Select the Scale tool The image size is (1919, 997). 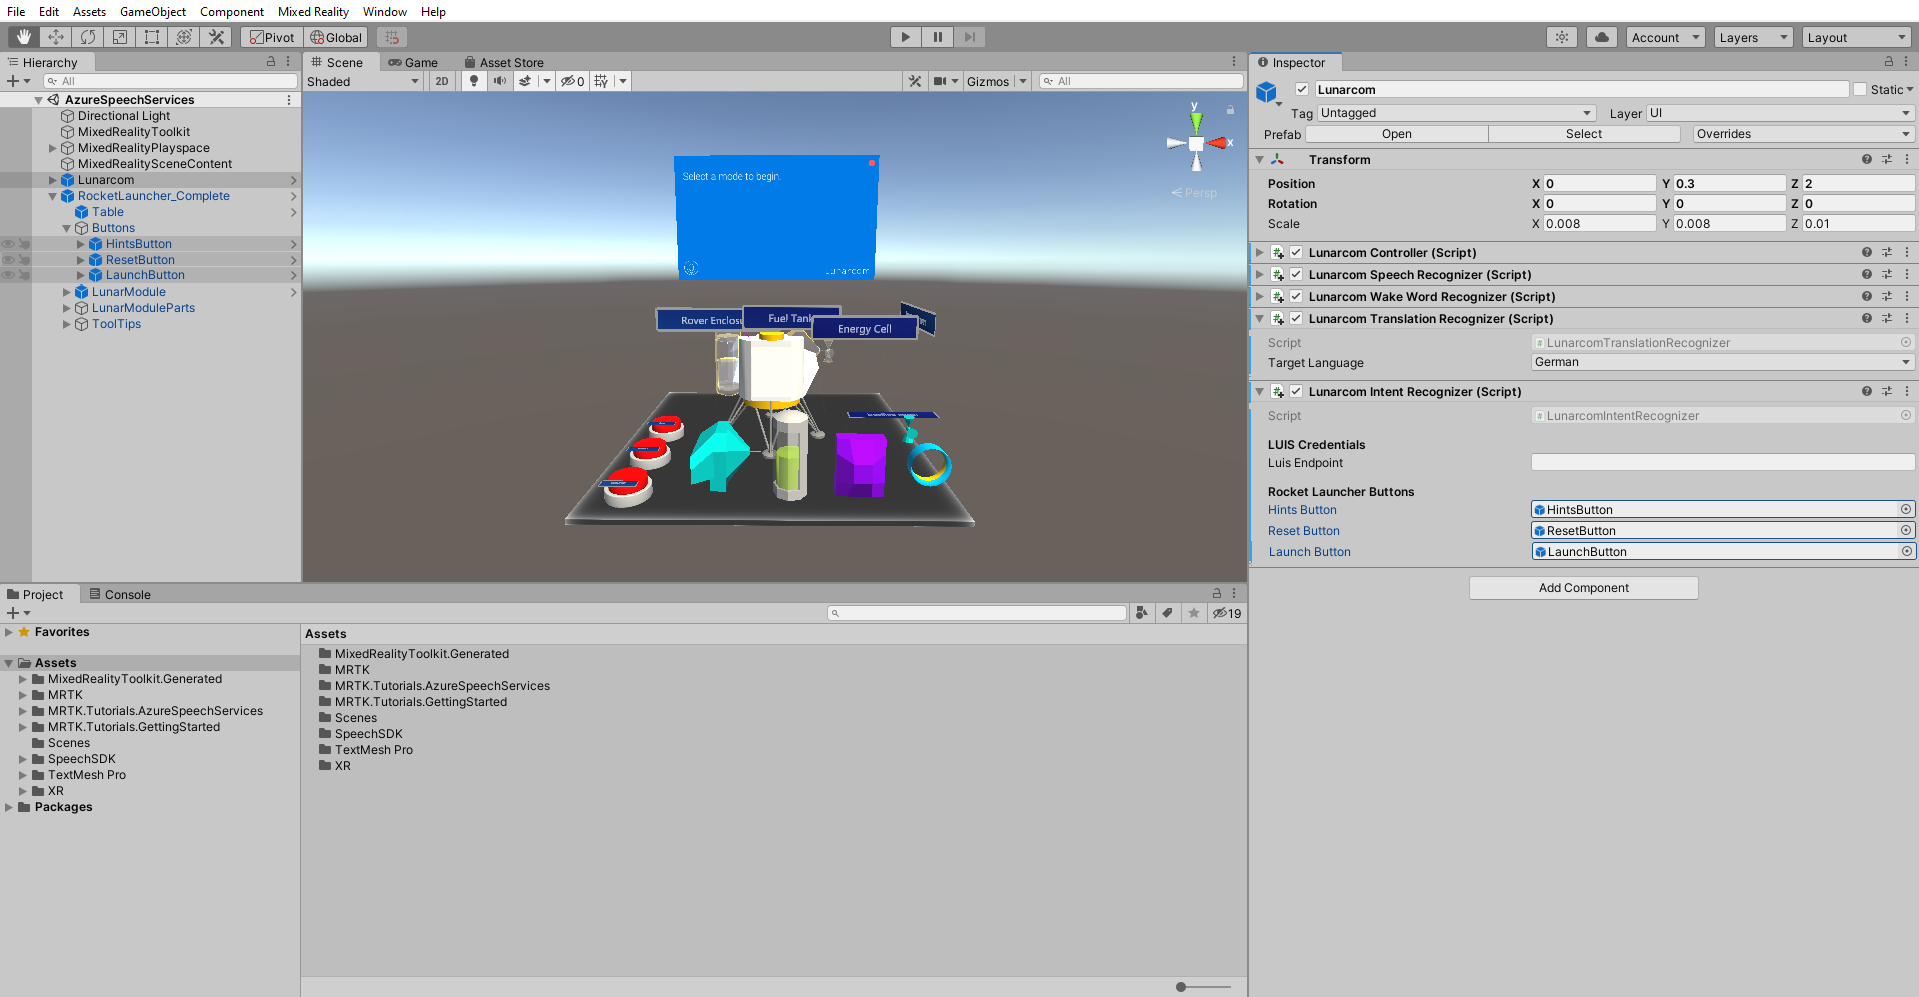(x=120, y=37)
